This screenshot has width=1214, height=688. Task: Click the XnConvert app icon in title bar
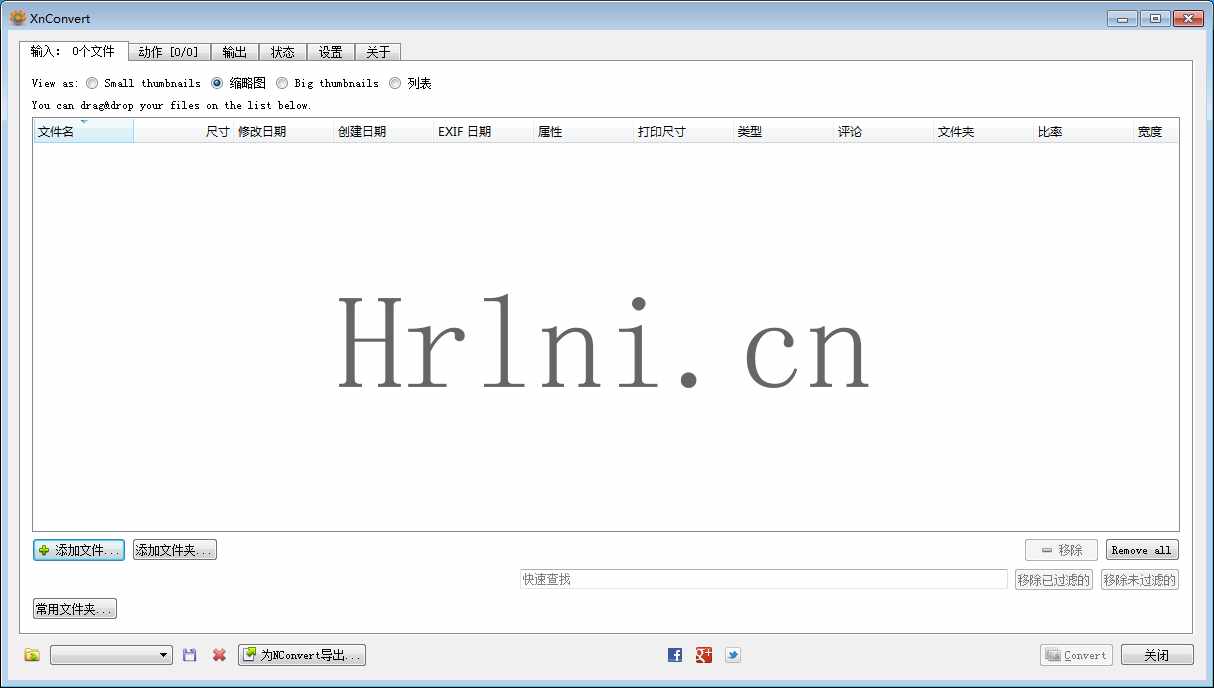click(18, 18)
